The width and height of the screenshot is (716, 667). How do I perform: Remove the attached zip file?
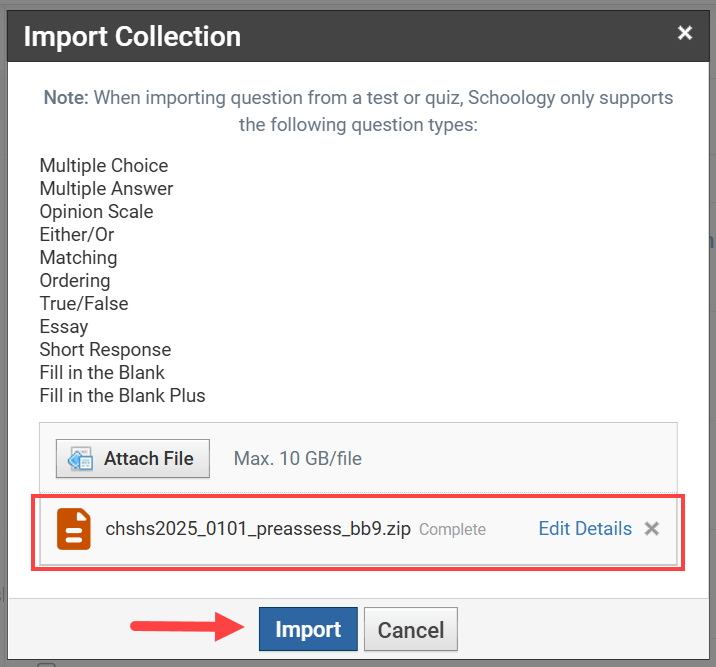point(652,529)
